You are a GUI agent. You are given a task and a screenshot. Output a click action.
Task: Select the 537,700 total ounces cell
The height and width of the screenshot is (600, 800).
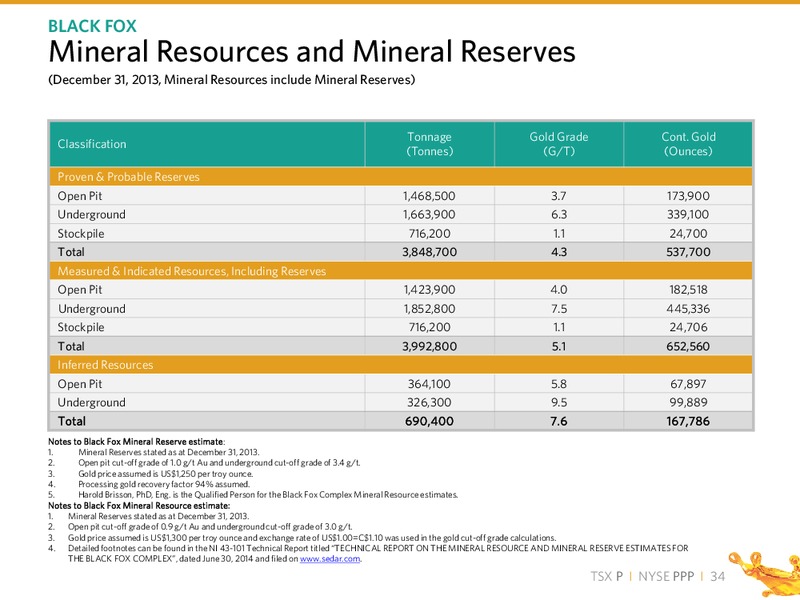[x=688, y=252]
